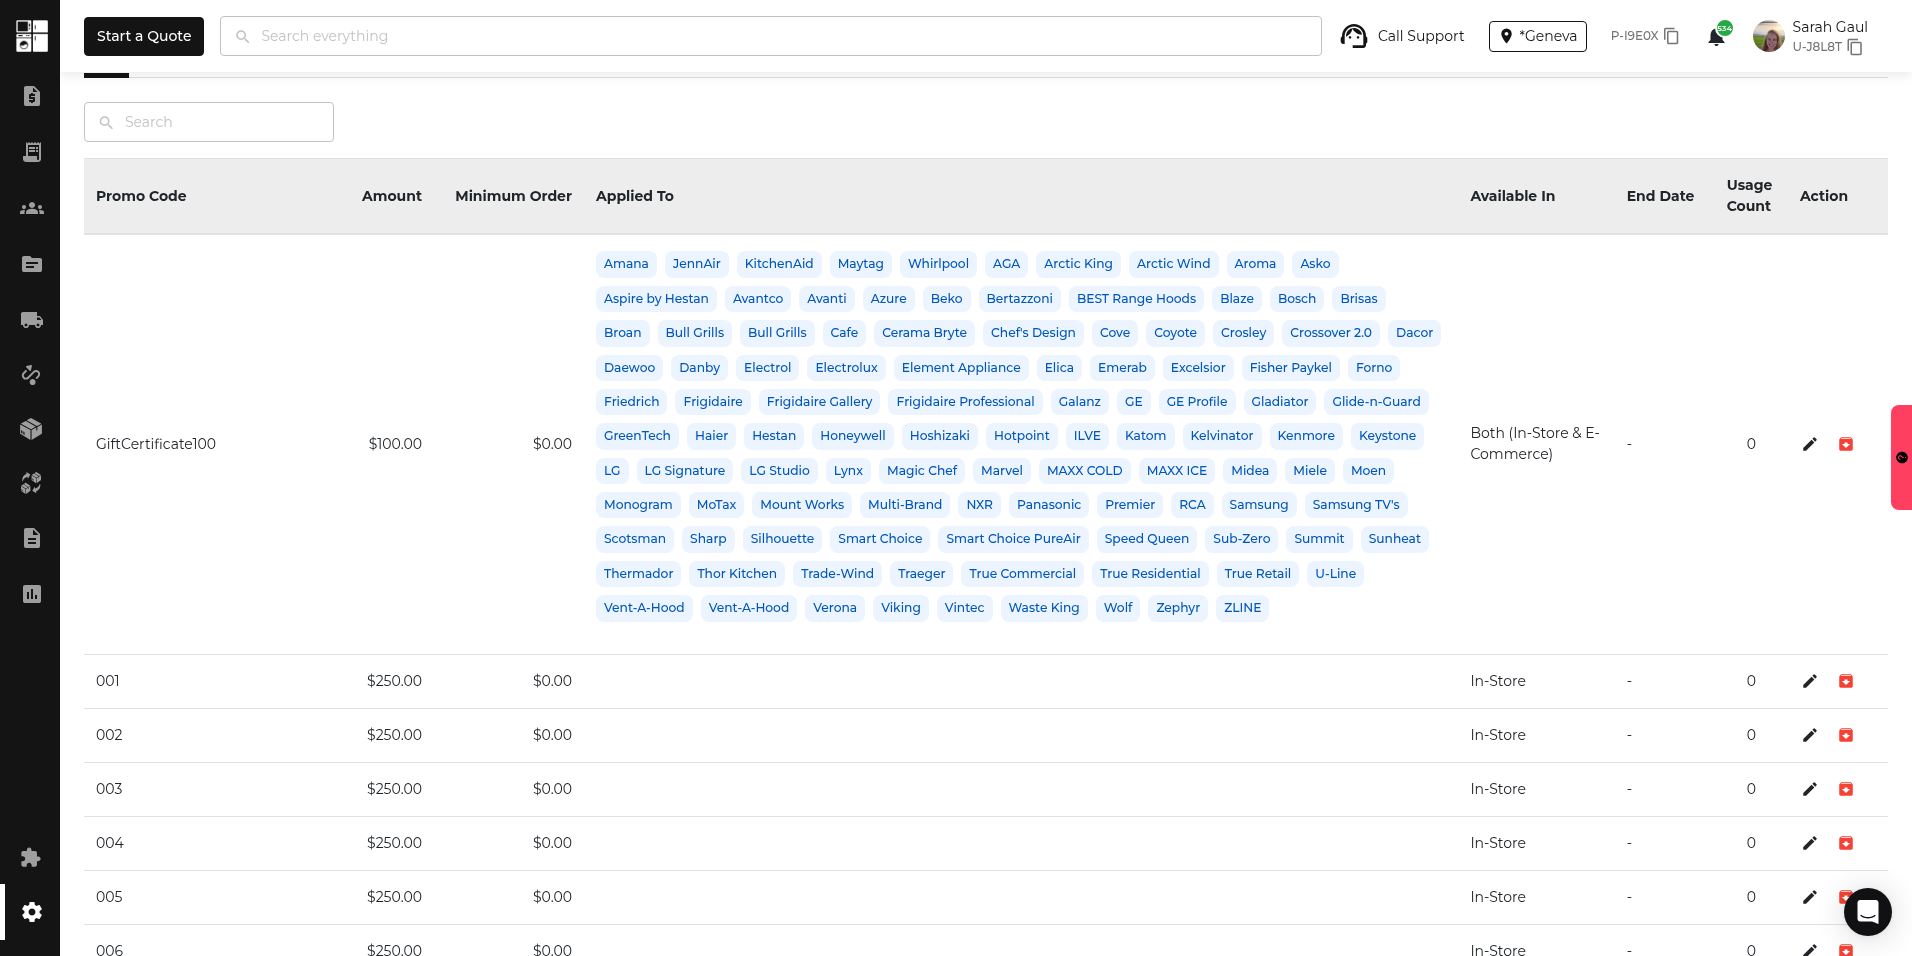Viewport: 1912px width, 956px height.
Task: Delete promo code 001
Action: [1846, 681]
